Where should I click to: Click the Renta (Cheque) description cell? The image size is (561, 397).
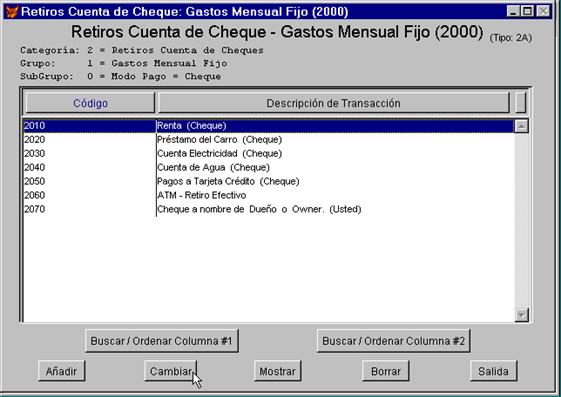coord(192,126)
